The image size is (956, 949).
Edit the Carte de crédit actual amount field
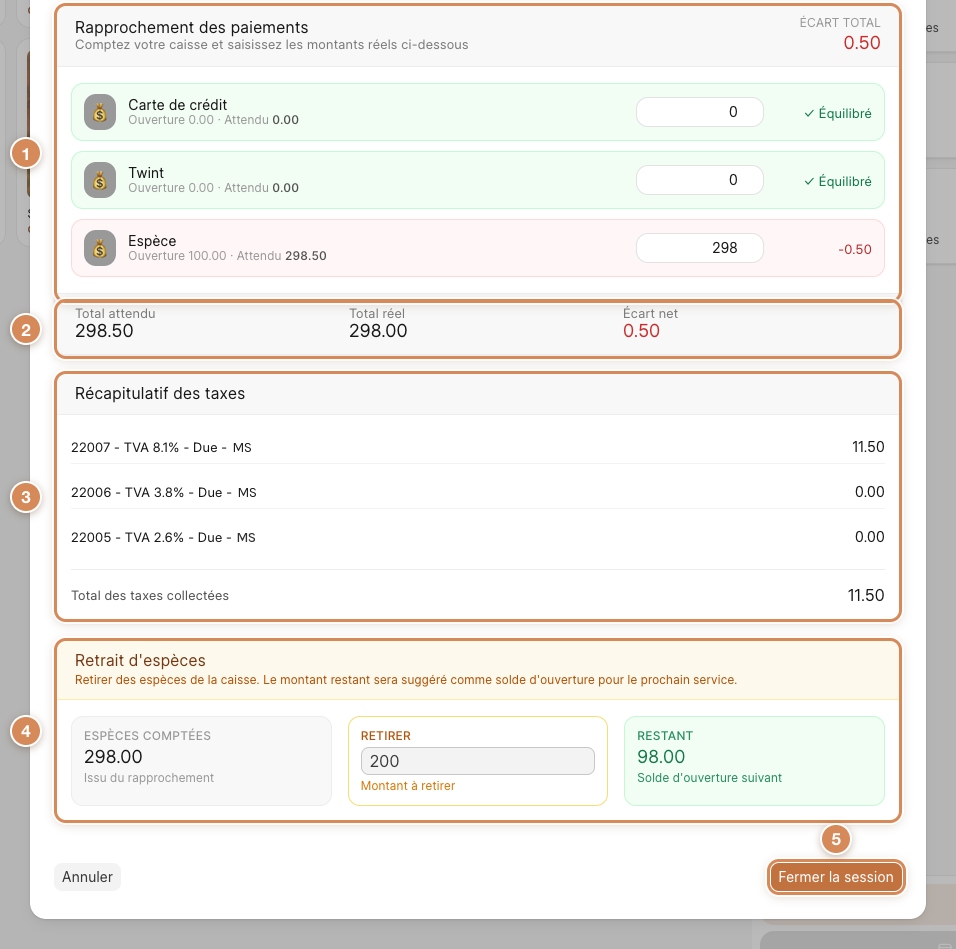click(699, 112)
